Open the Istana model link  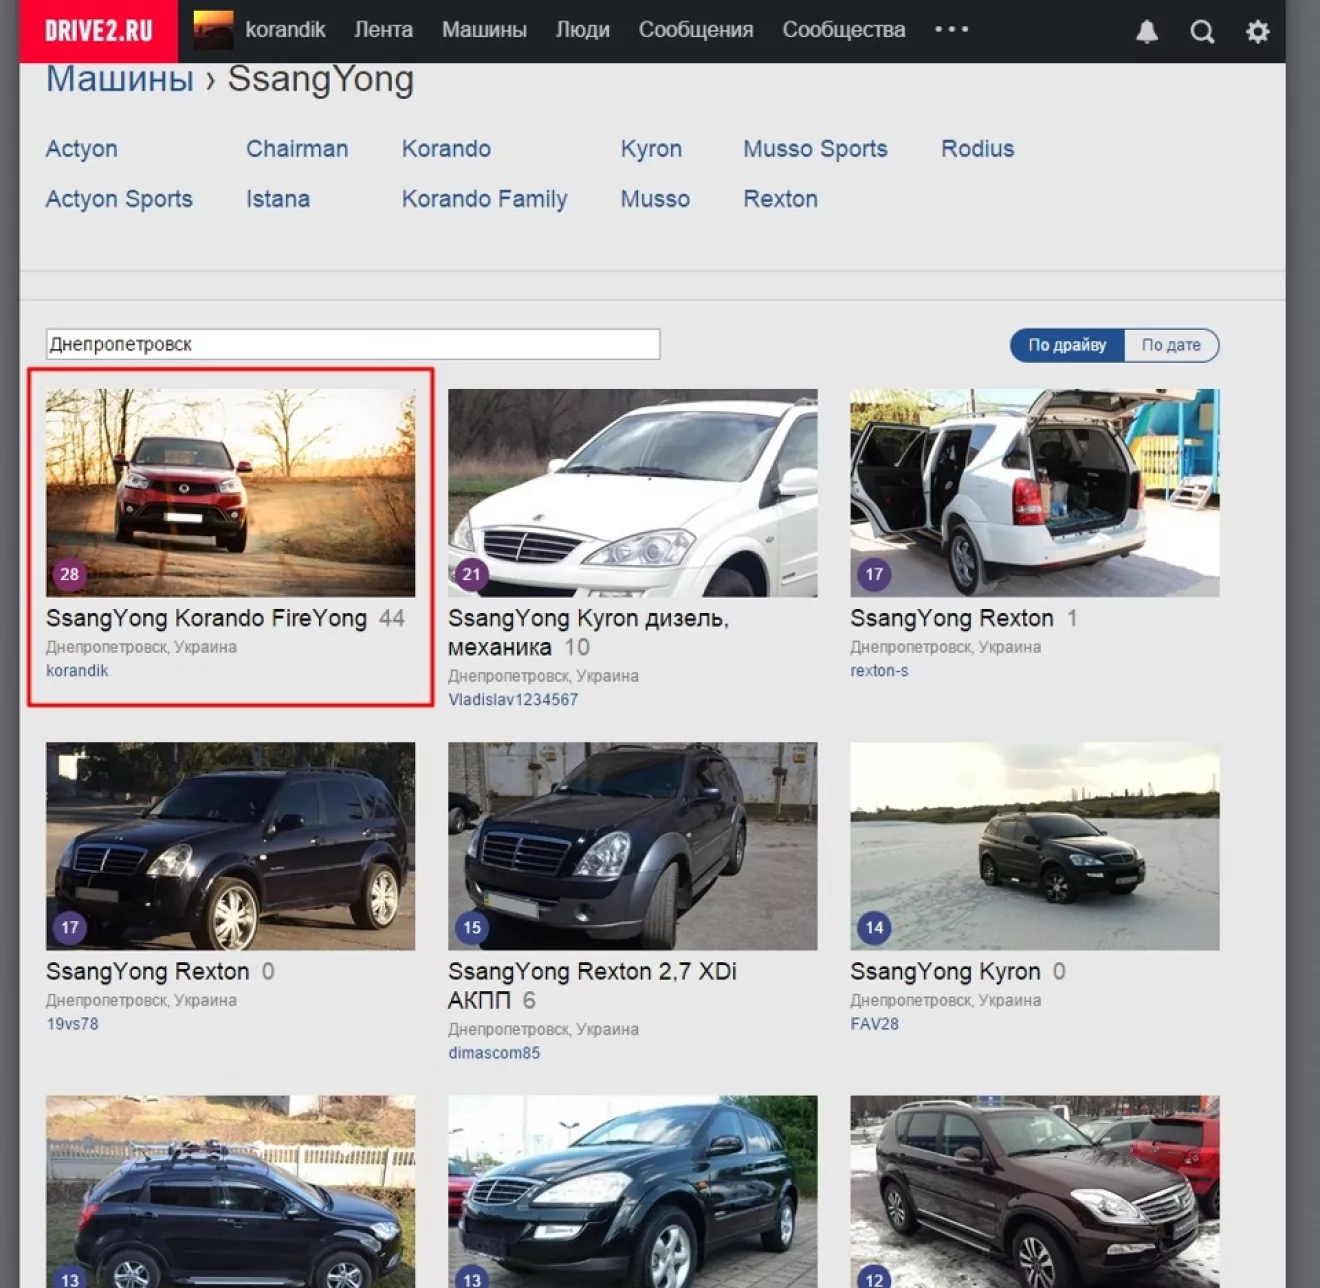[278, 199]
